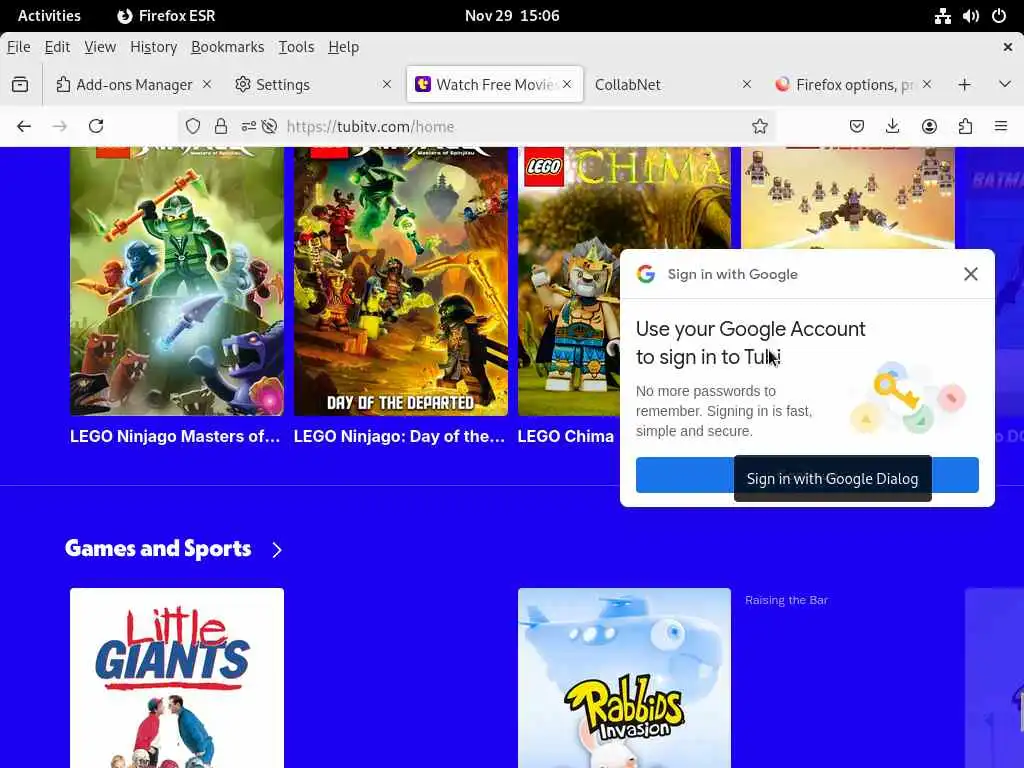Select the Little Giants poster

pos(177,678)
